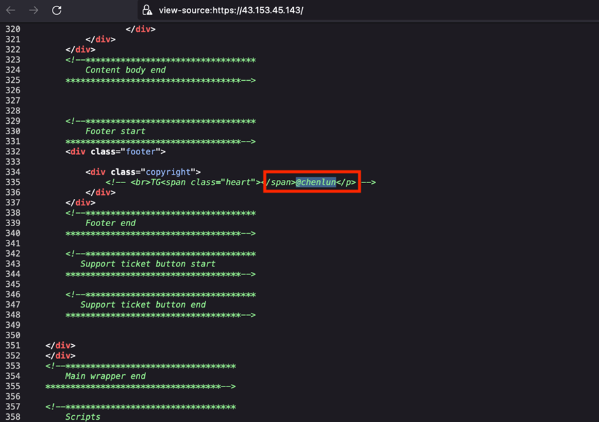Click line number 332
599x422 pixels.
13,152
